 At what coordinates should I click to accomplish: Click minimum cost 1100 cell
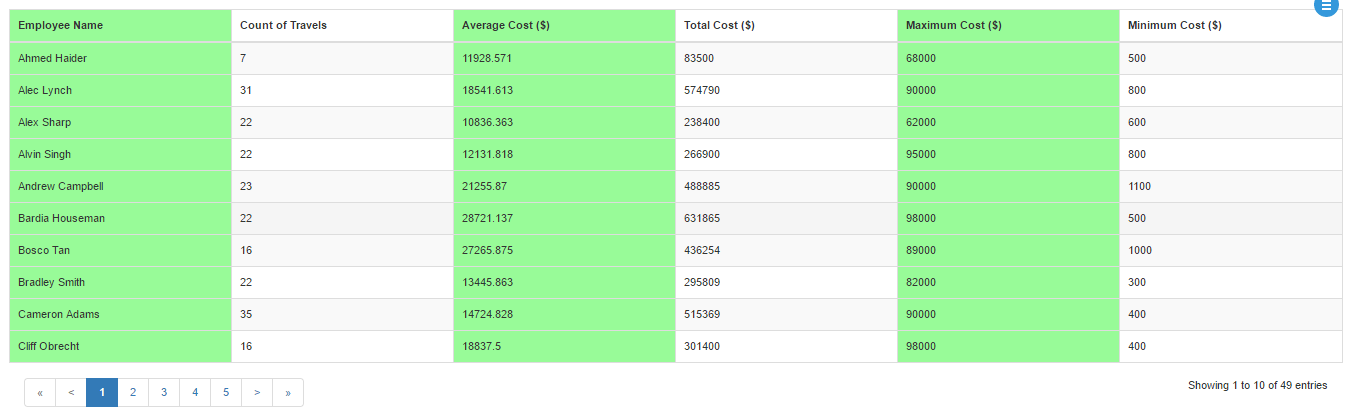point(1231,187)
